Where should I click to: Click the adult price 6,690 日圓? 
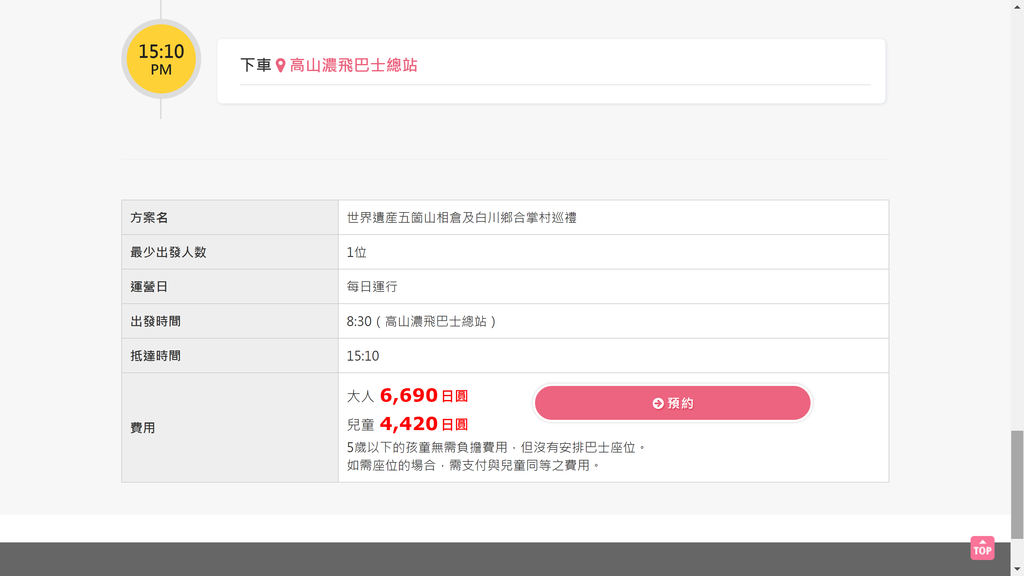click(424, 396)
